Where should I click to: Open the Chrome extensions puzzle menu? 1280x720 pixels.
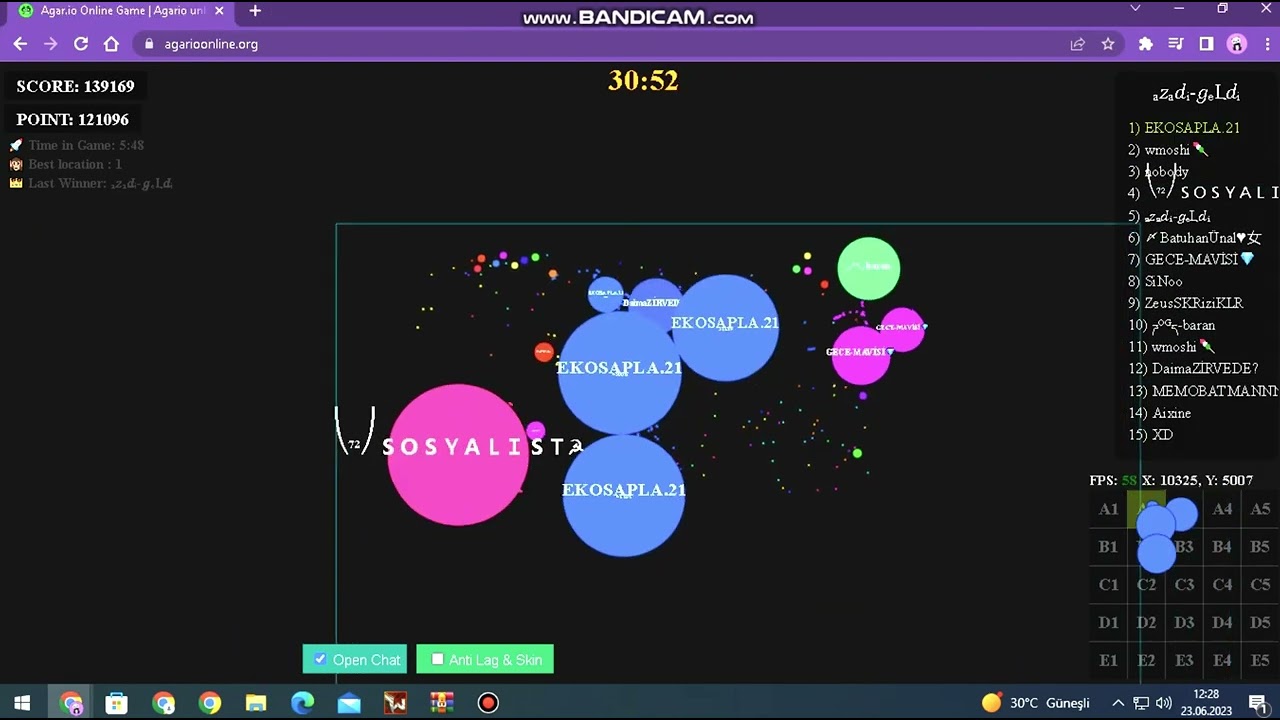tap(1146, 44)
